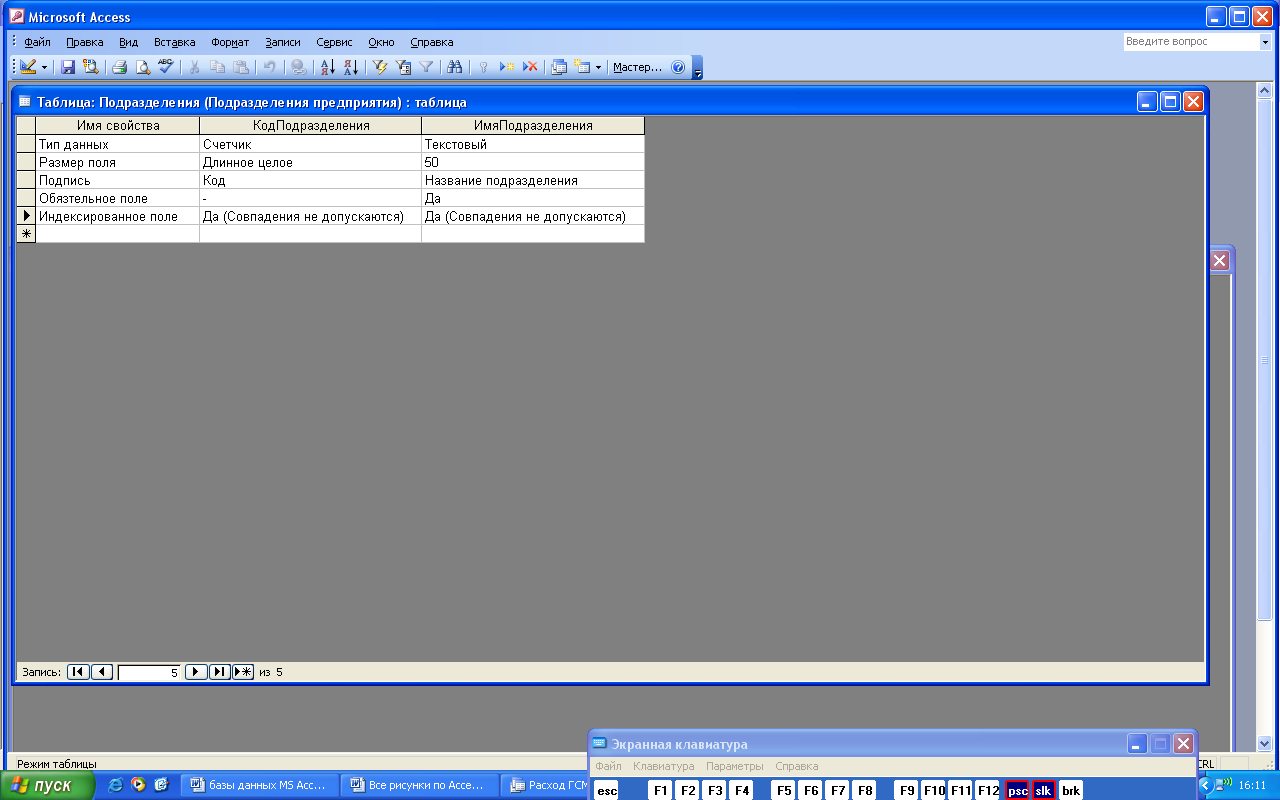
Task: Open the Формат menu
Action: [230, 42]
